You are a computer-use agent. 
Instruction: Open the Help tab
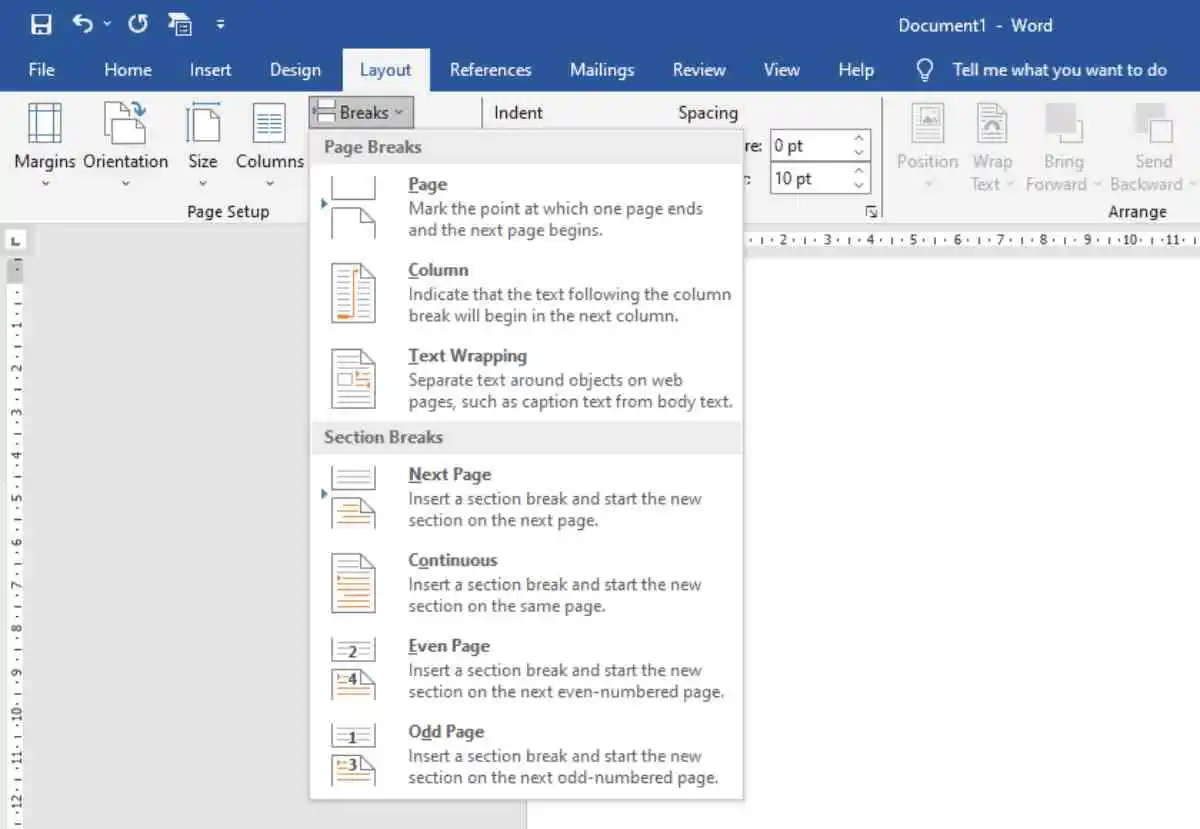tap(856, 69)
